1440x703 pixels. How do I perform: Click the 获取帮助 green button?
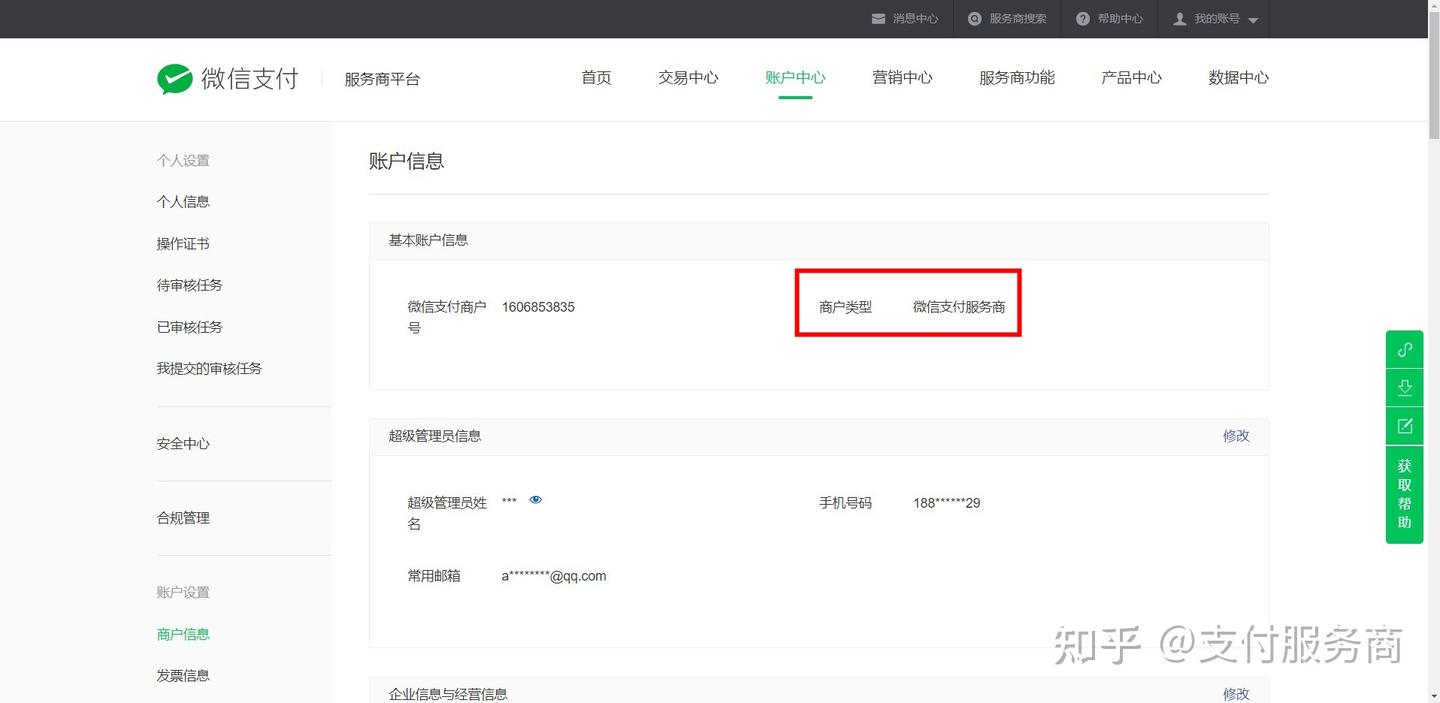1404,494
